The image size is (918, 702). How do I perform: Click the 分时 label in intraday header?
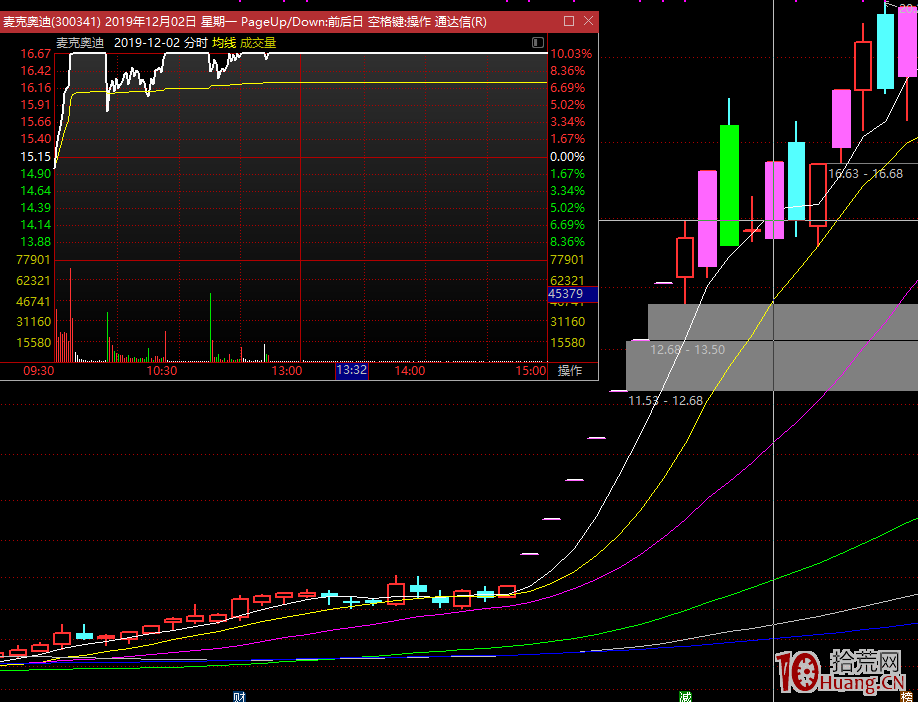(195, 43)
